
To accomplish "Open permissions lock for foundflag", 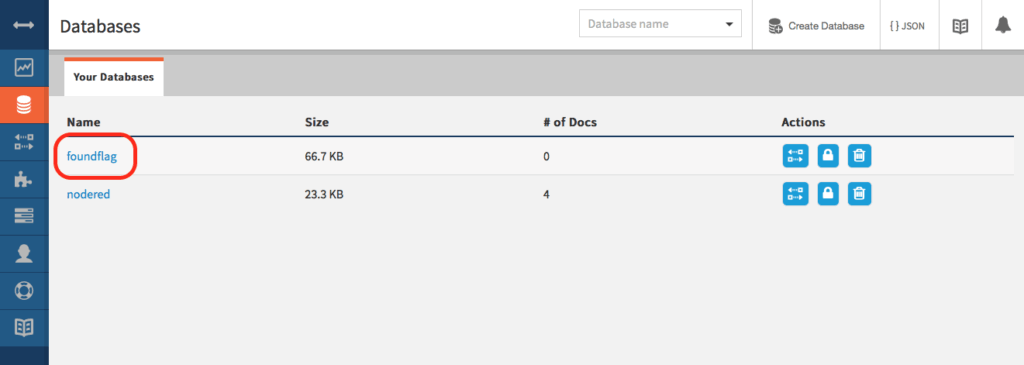I will click(828, 156).
